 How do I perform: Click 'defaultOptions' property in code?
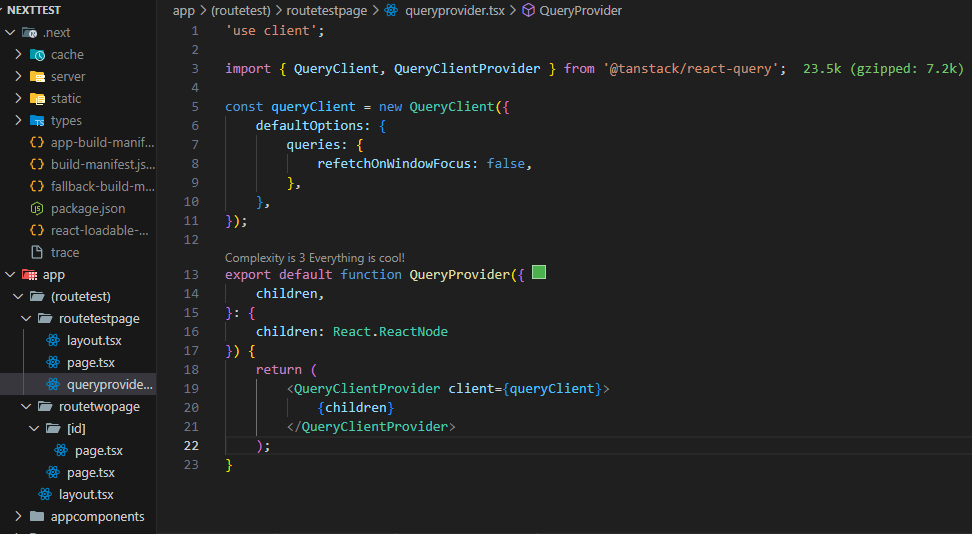(x=309, y=125)
